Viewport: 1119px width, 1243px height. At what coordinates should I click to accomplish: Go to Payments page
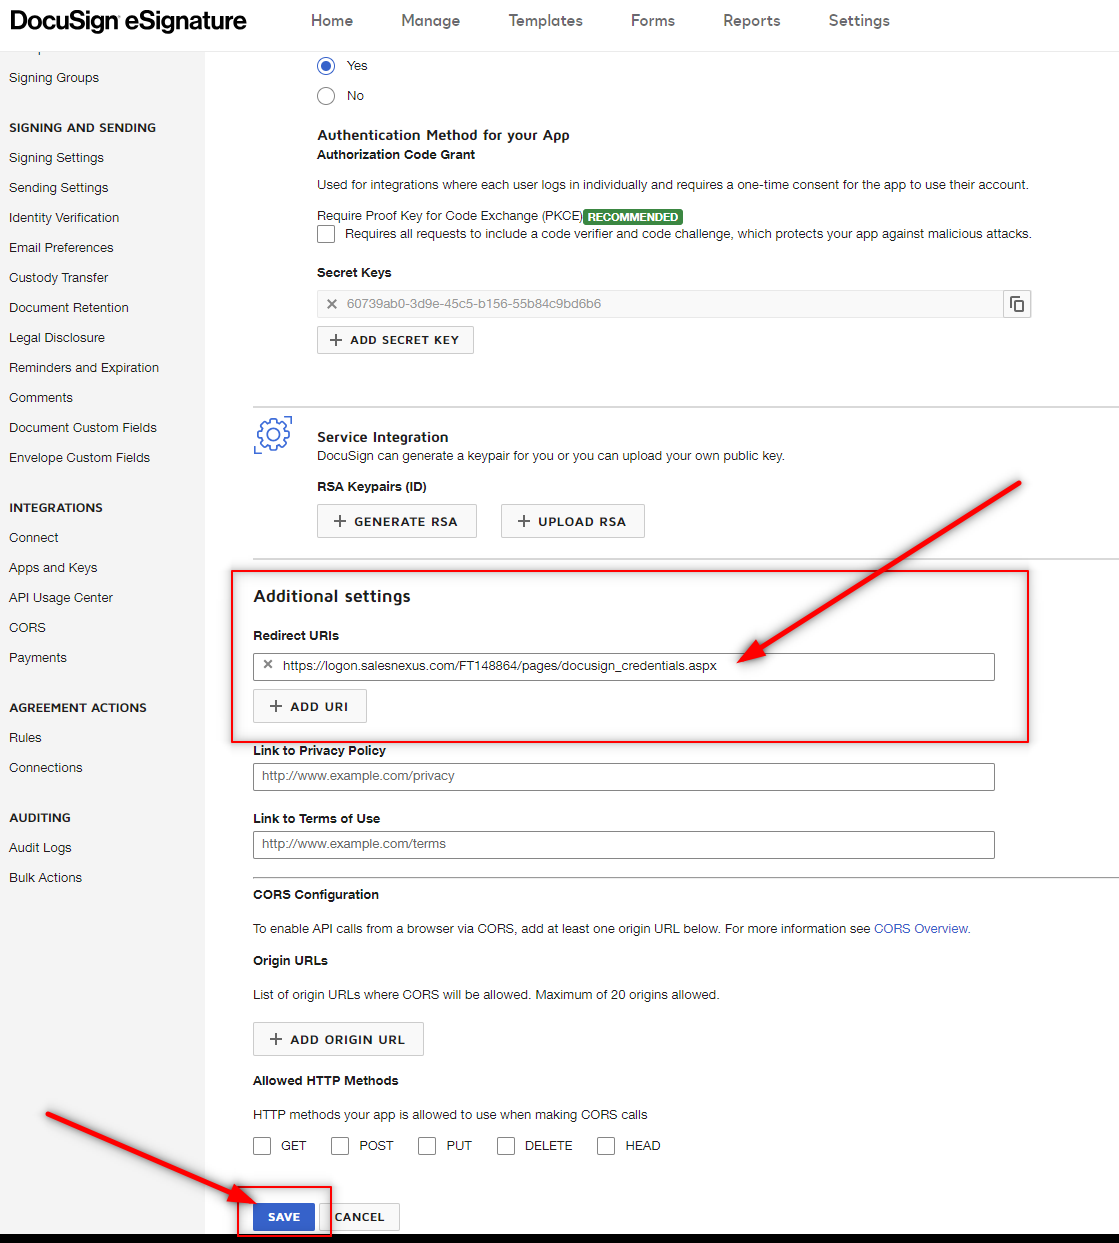[38, 658]
